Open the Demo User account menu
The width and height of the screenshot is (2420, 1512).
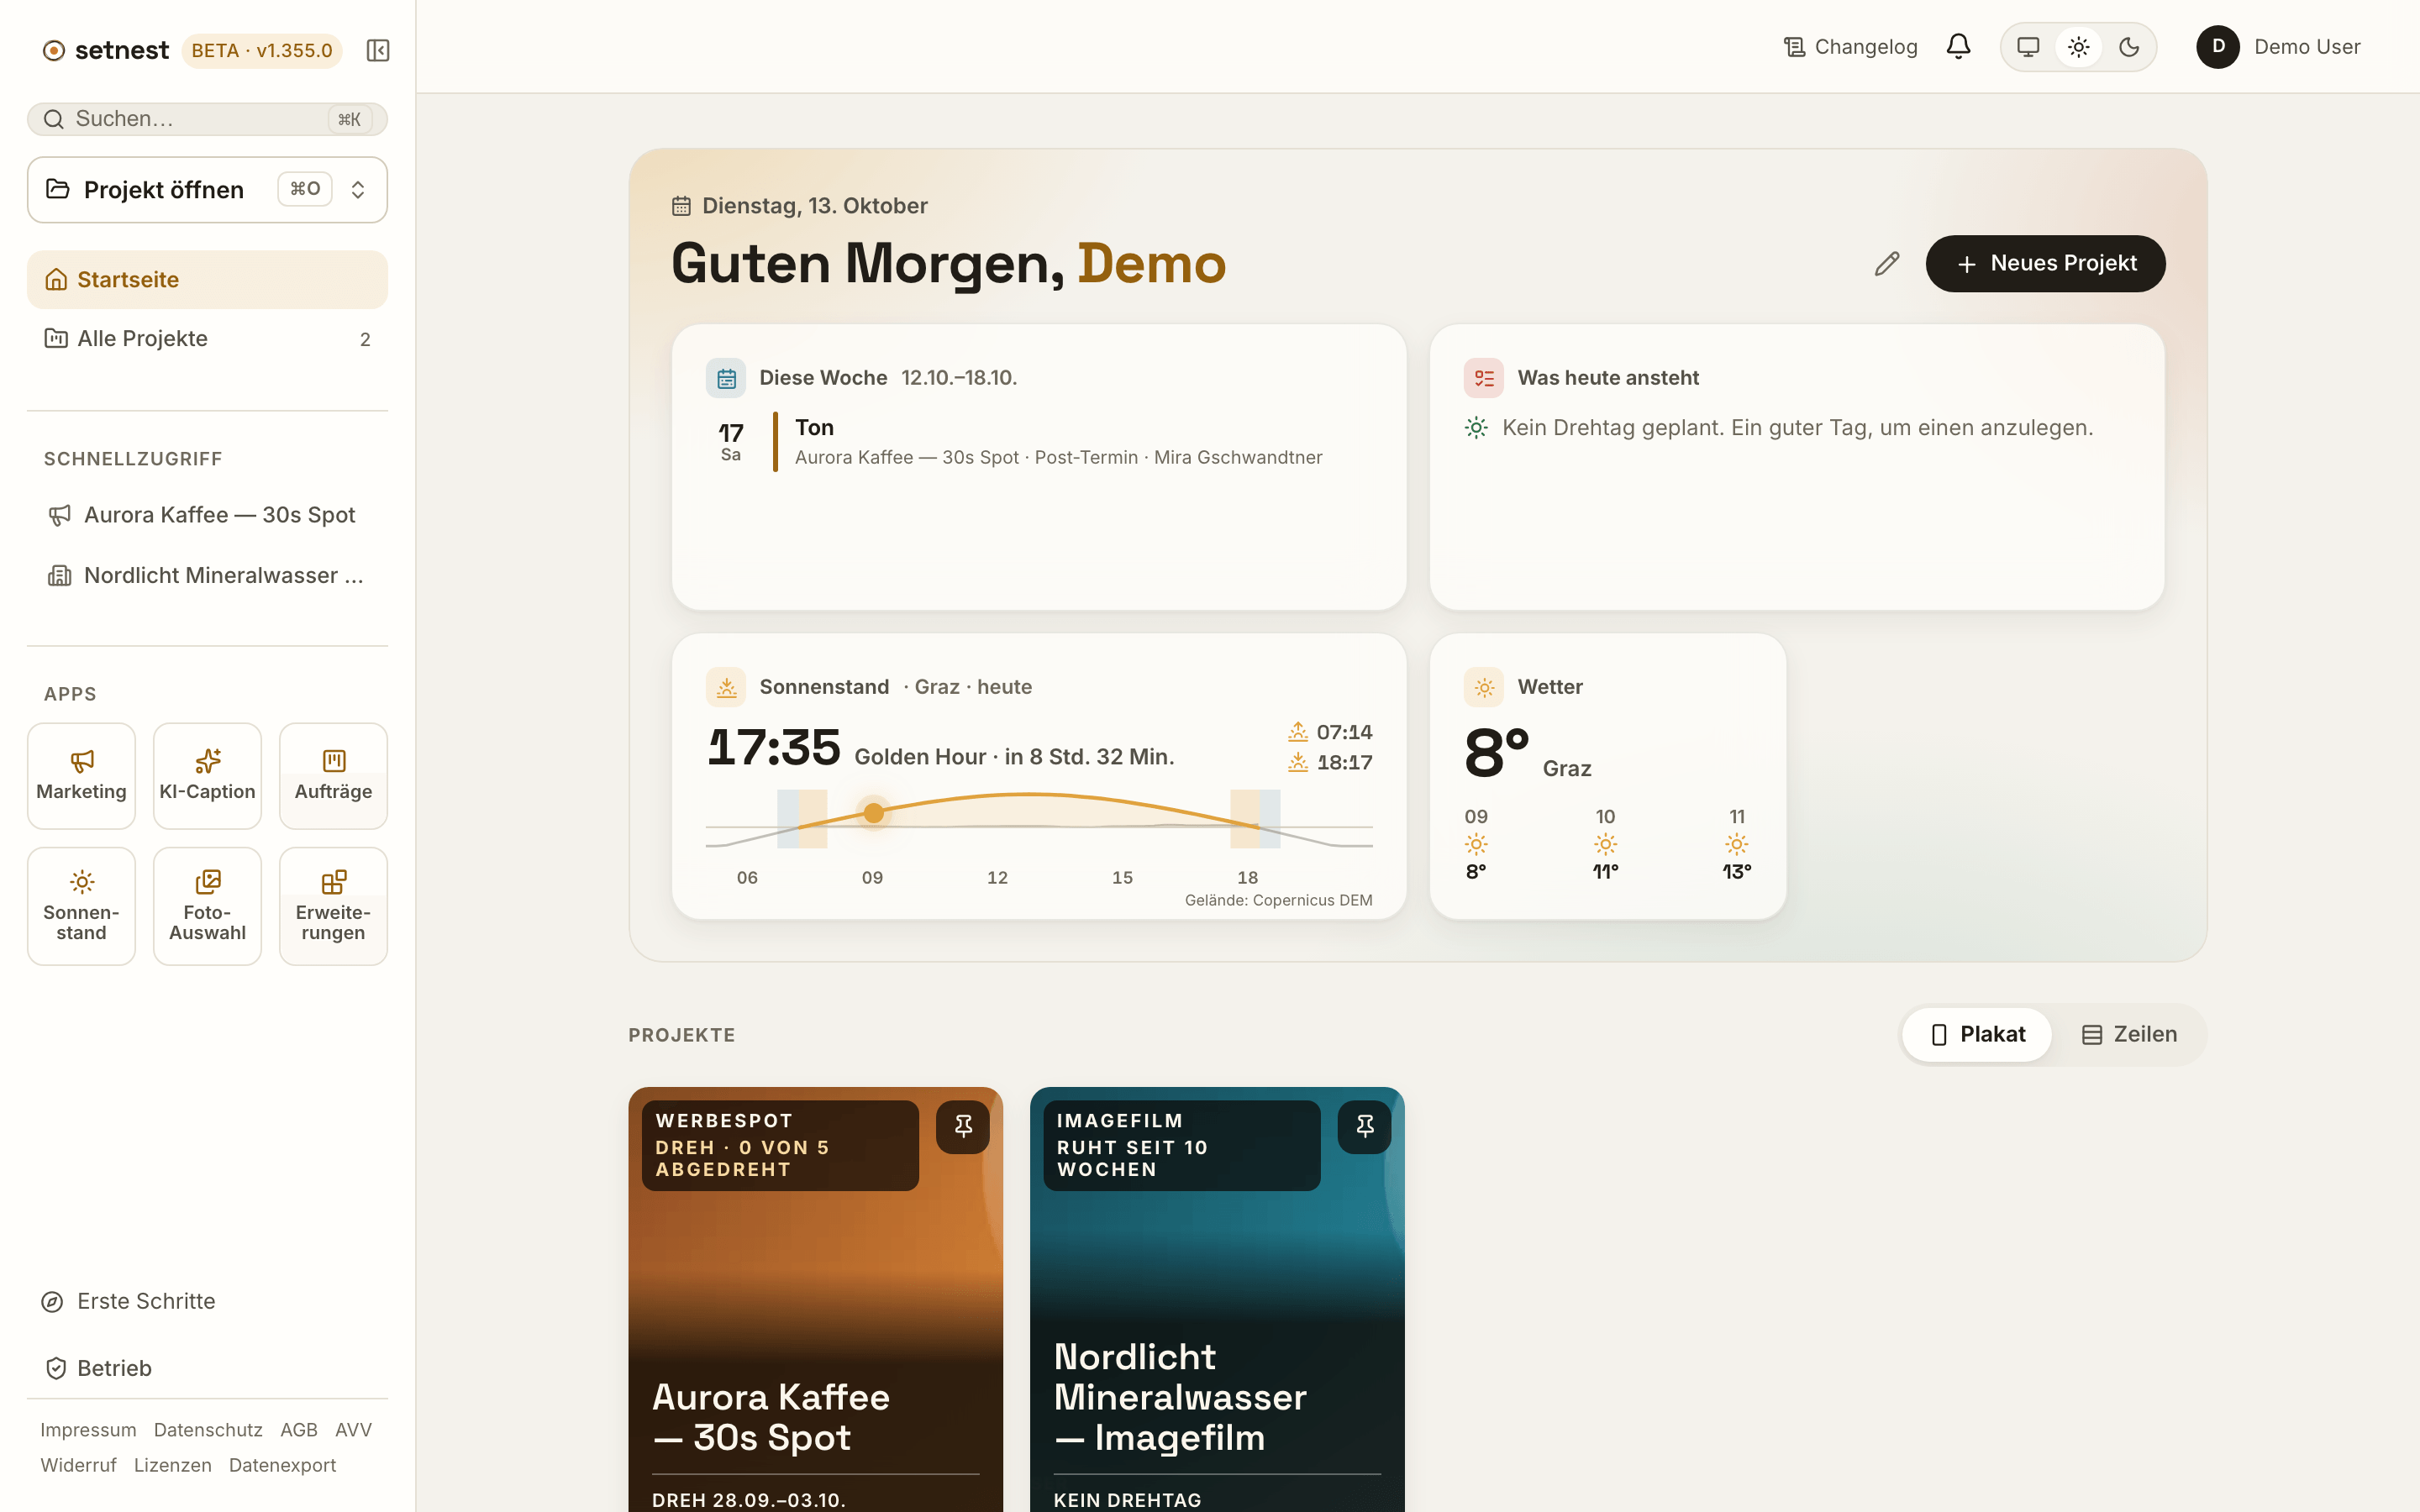click(2279, 47)
